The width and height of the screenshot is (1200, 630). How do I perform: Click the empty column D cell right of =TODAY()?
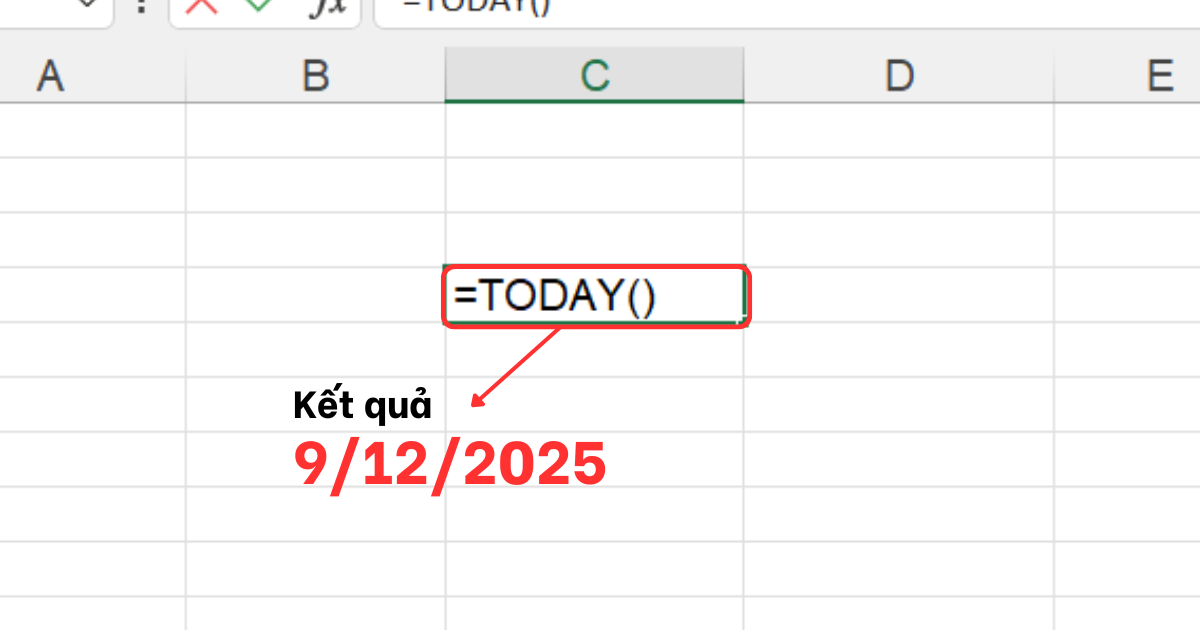pos(898,296)
